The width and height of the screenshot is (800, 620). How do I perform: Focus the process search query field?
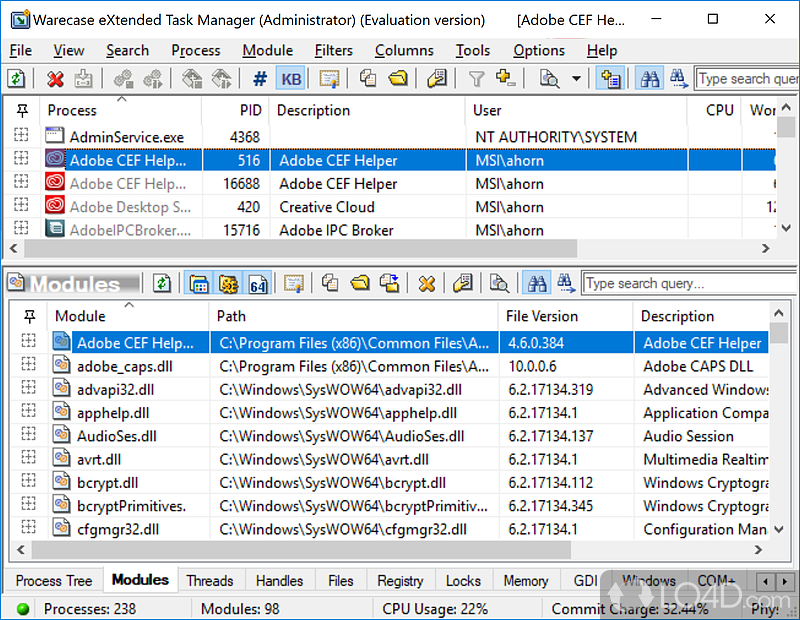pyautogui.click(x=747, y=79)
